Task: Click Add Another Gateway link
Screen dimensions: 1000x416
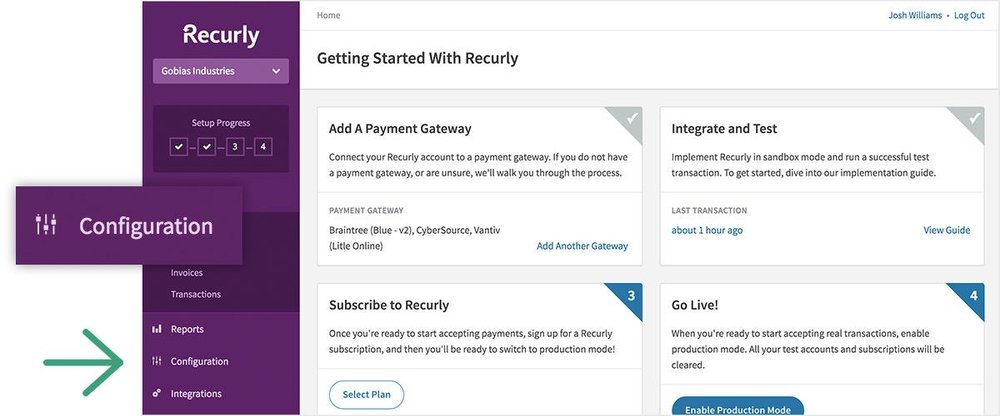Action: click(582, 246)
